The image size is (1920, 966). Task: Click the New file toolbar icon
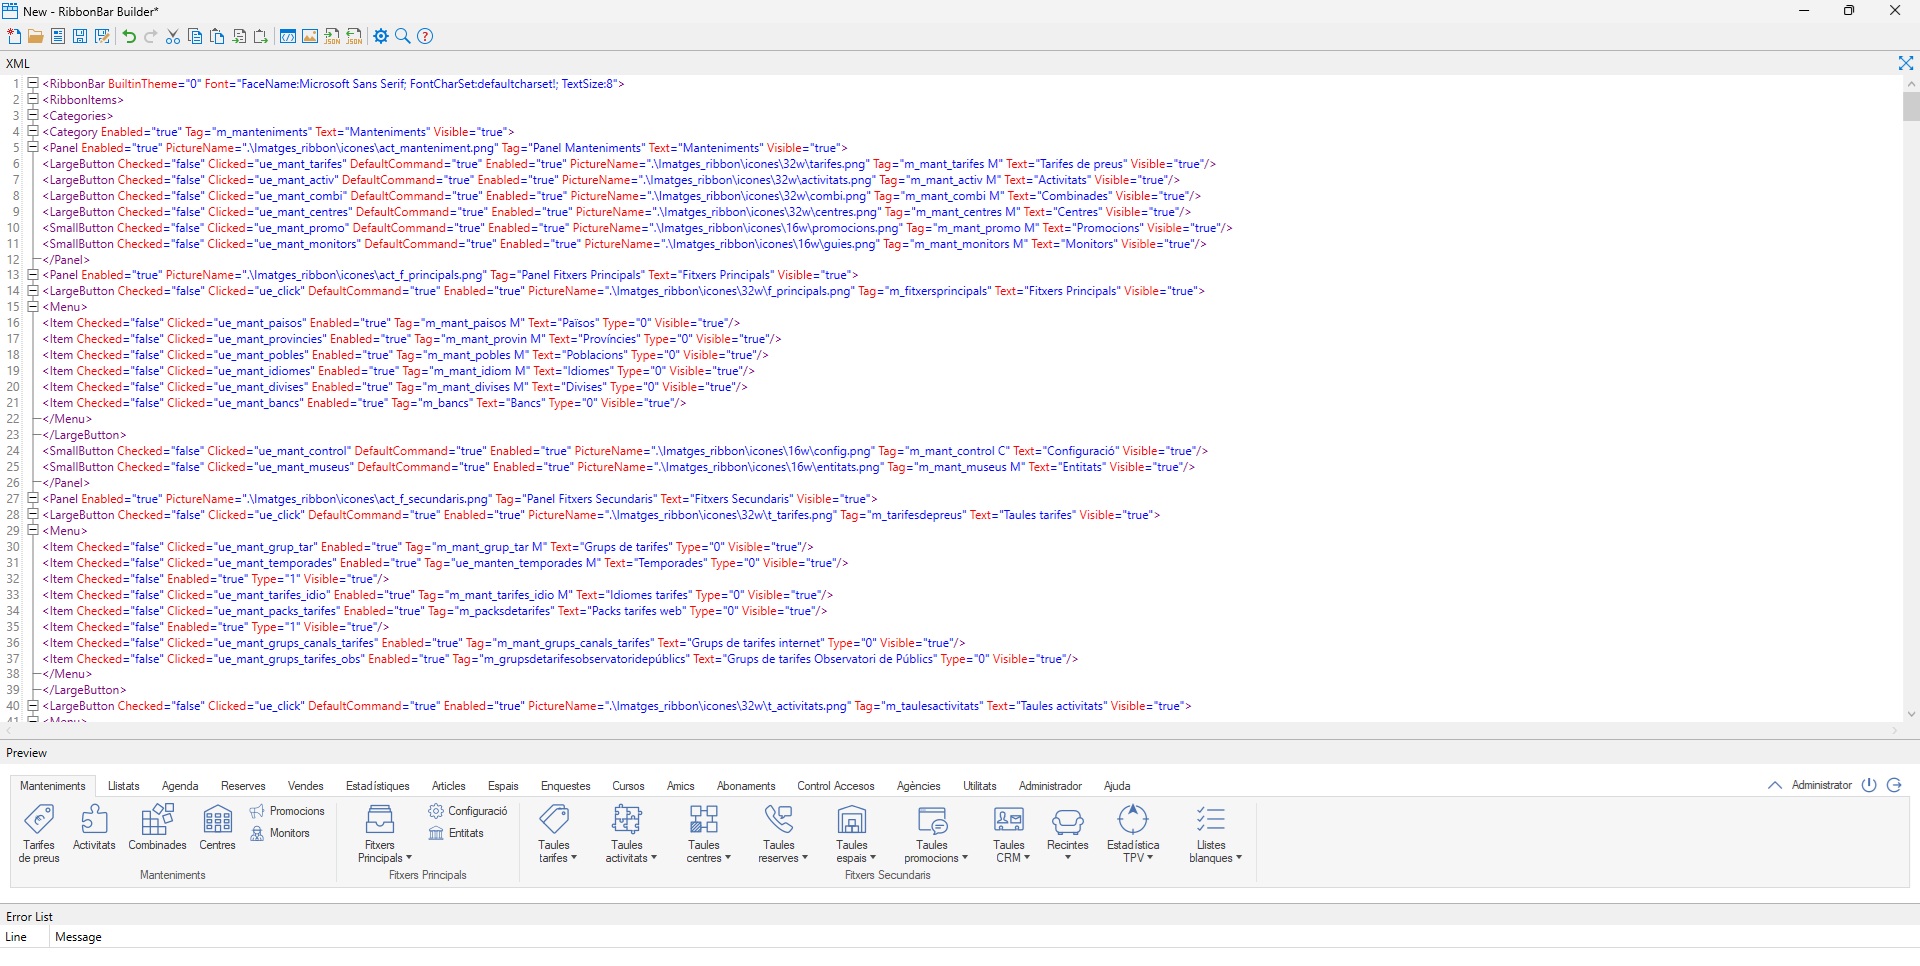pyautogui.click(x=14, y=36)
